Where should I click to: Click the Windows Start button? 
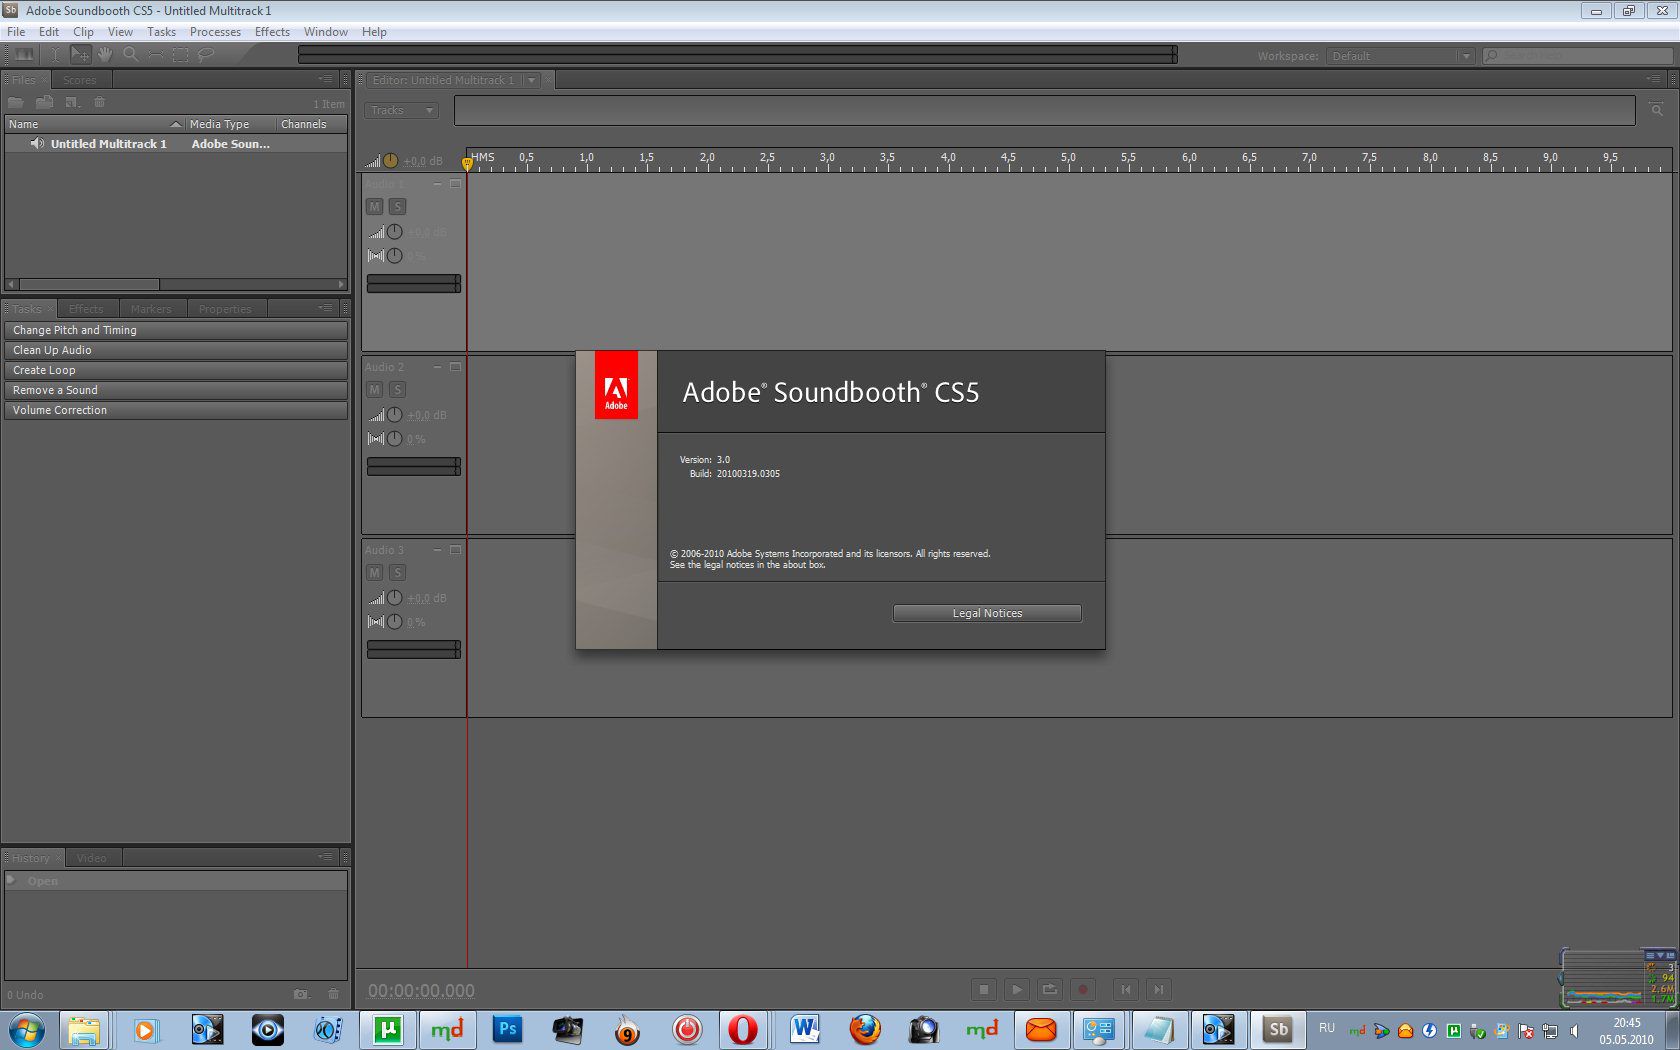tap(27, 1029)
